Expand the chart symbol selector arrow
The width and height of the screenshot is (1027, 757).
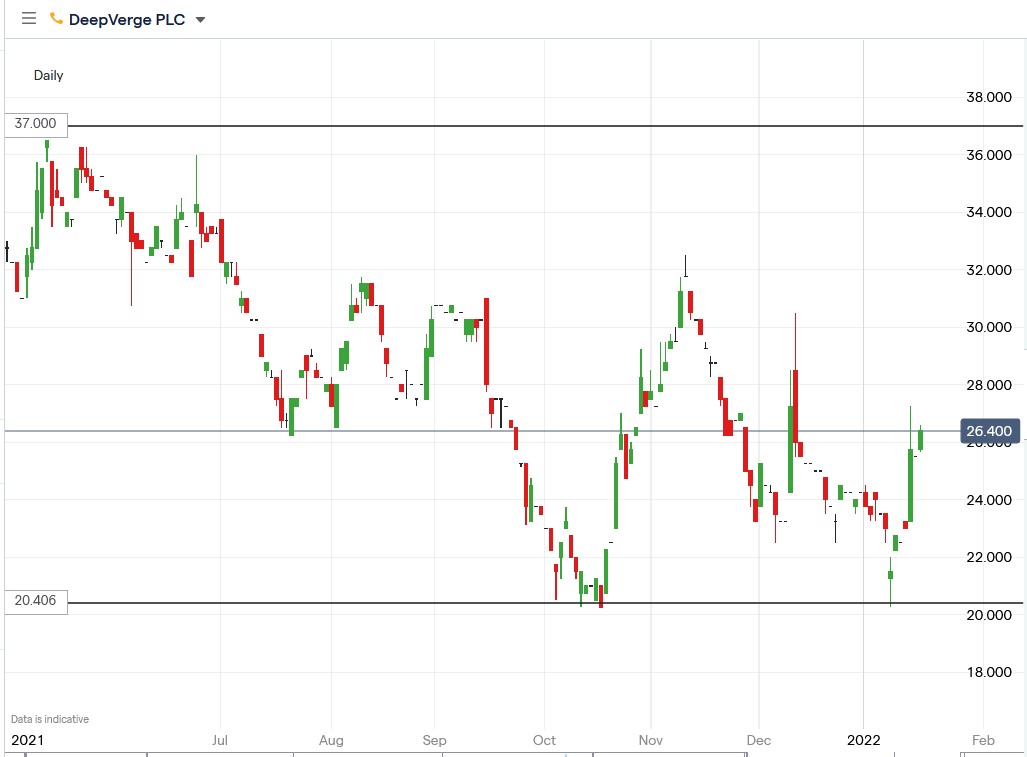199,19
